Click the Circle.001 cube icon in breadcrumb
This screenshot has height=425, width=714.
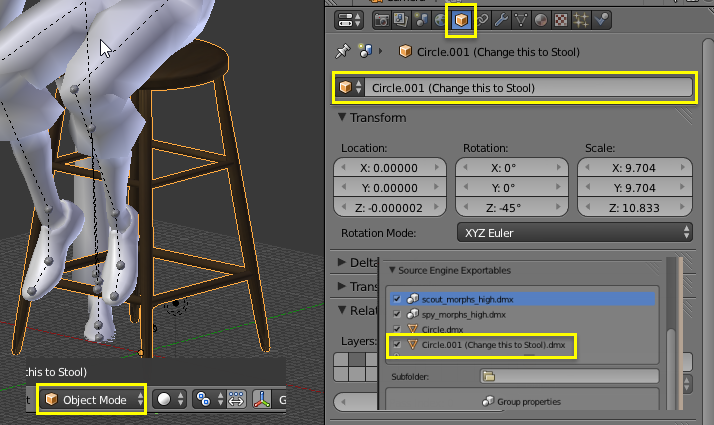coord(405,51)
